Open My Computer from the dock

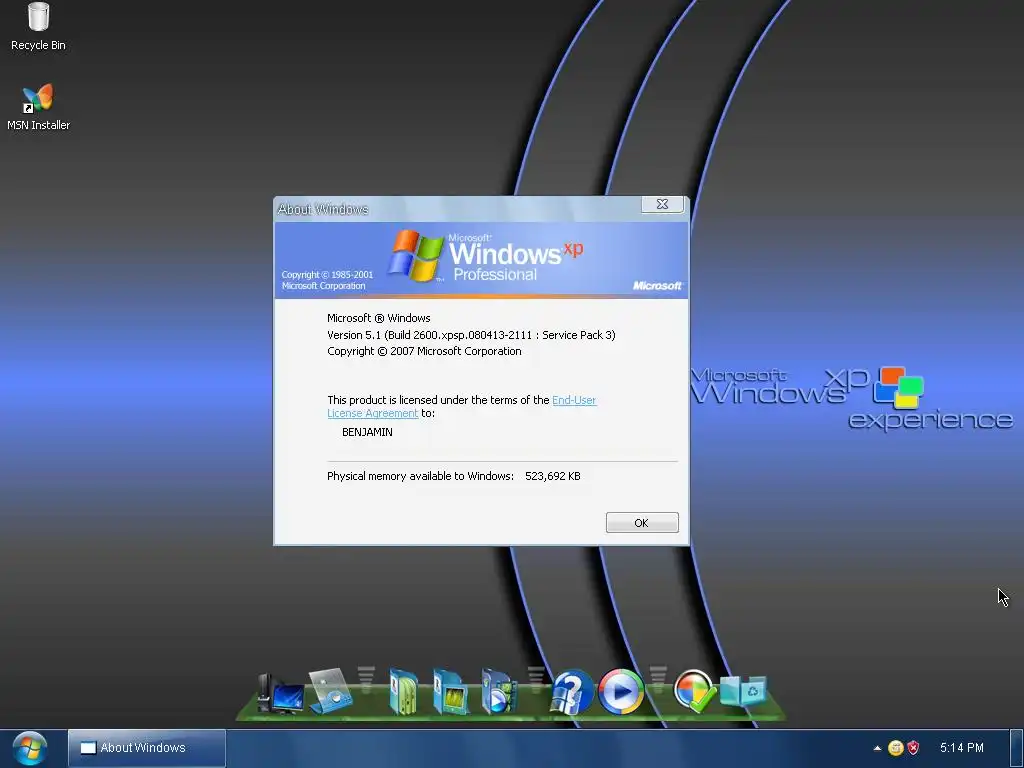pyautogui.click(x=280, y=694)
